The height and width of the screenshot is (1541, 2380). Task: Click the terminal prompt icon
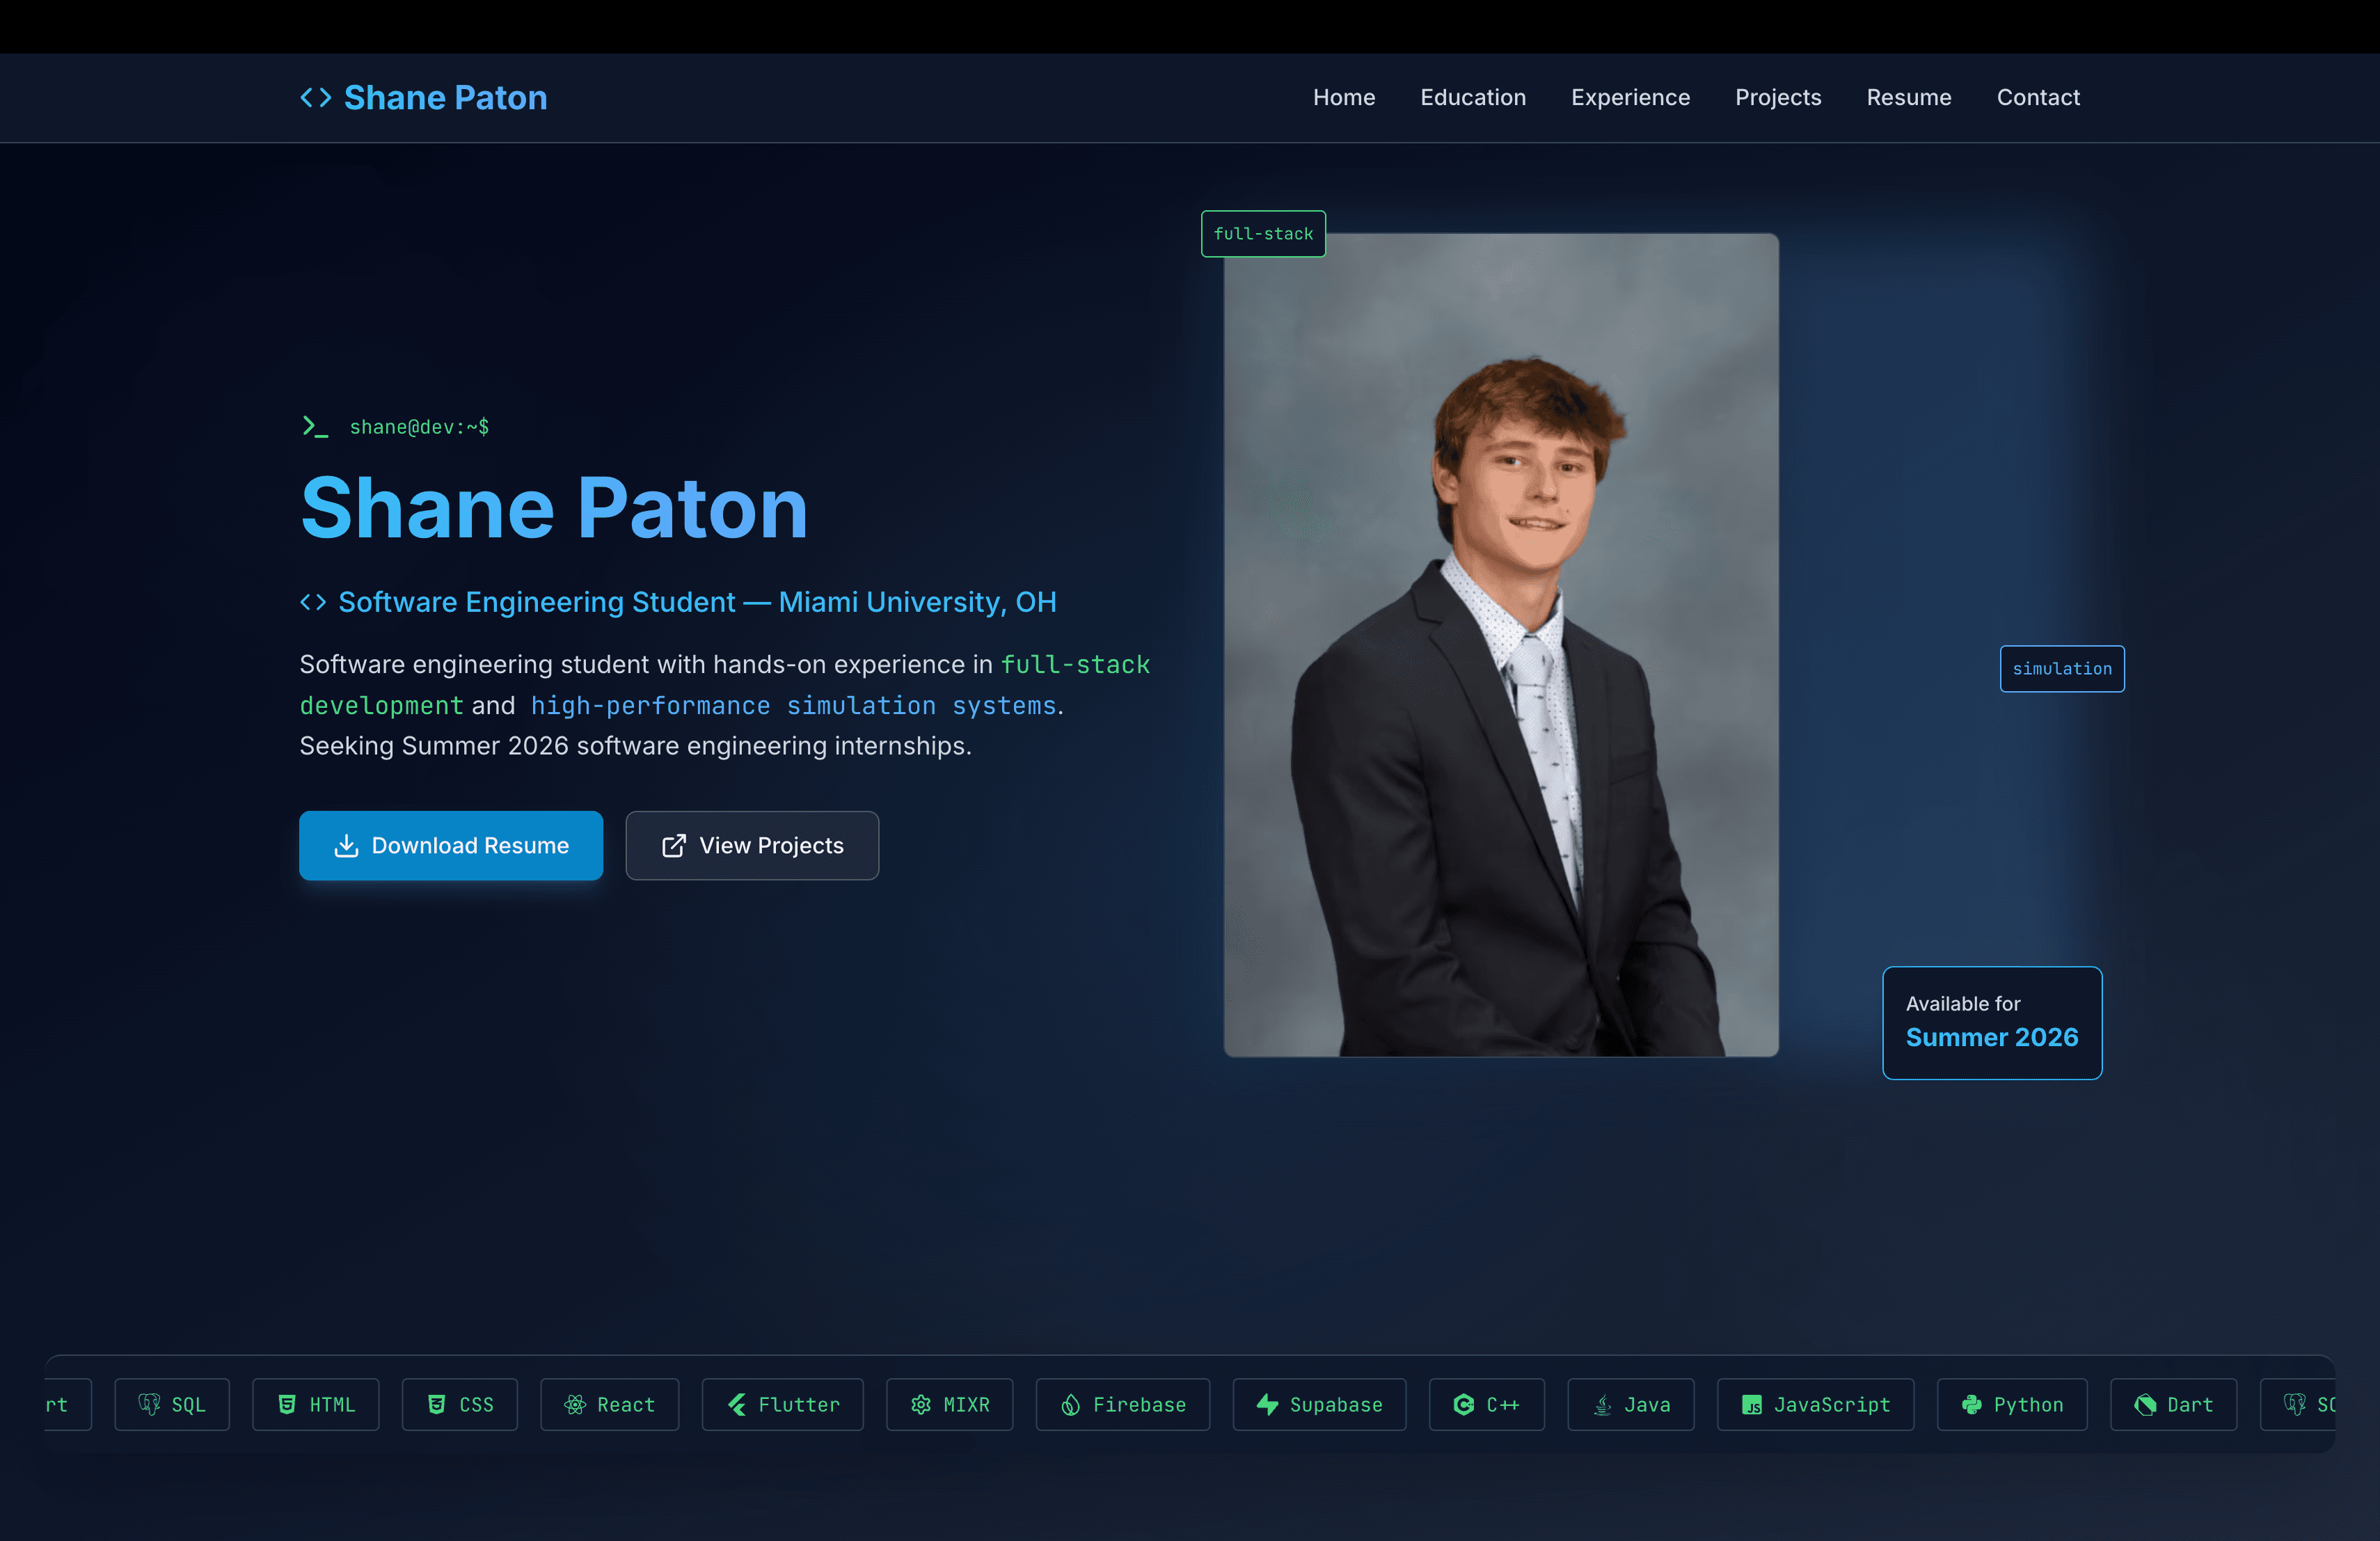[x=315, y=427]
